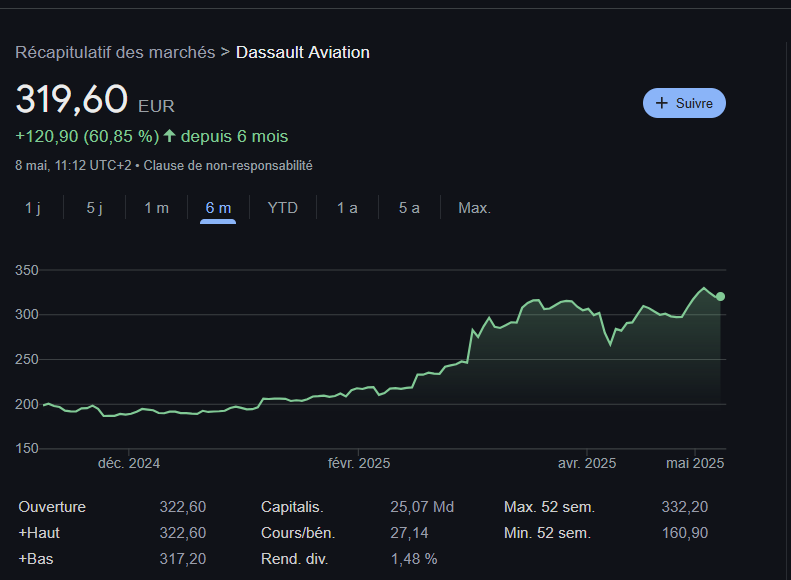Click the 27,14 ratio value
Image resolution: width=791 pixels, height=580 pixels.
coord(409,533)
